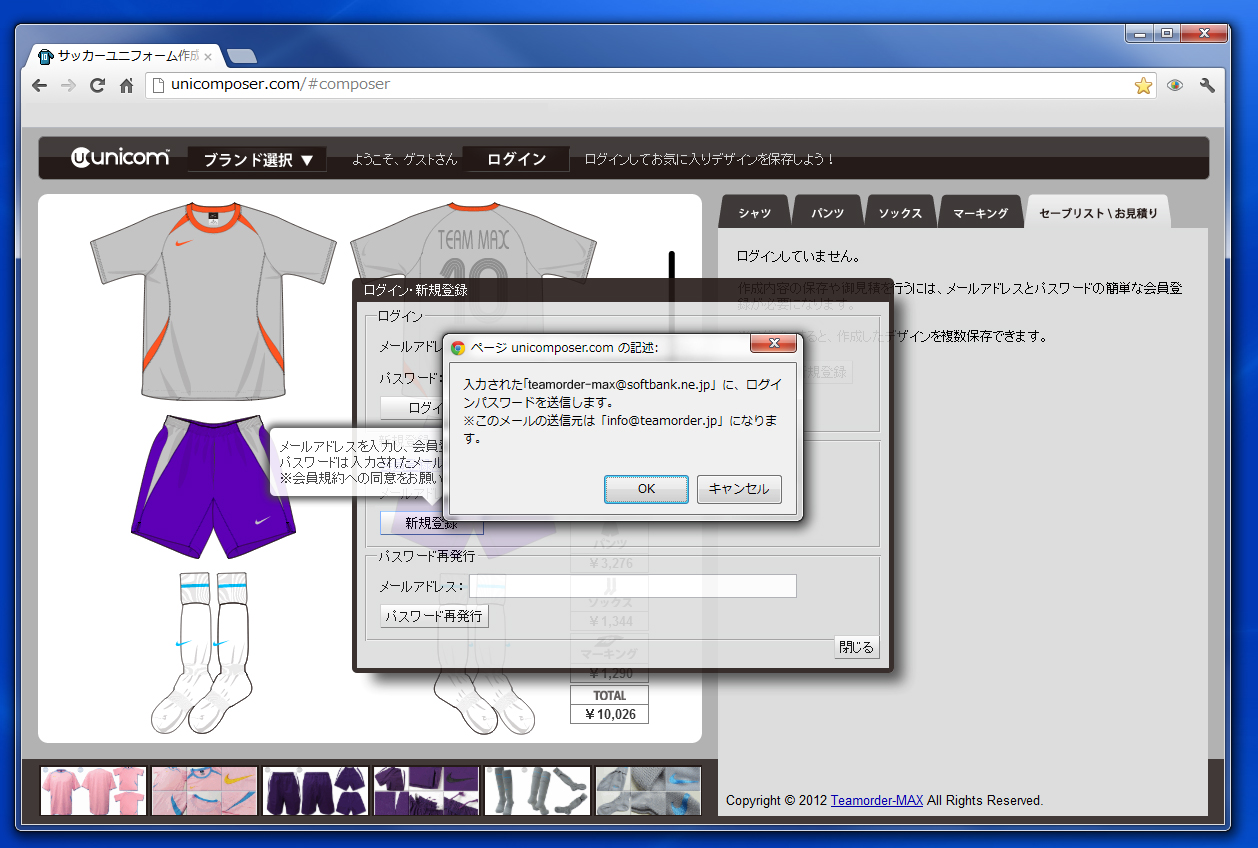1258x848 pixels.
Task: Click the header text ログインしてお気に入りデザインを保存しよう！
Action: pyautogui.click(x=709, y=159)
